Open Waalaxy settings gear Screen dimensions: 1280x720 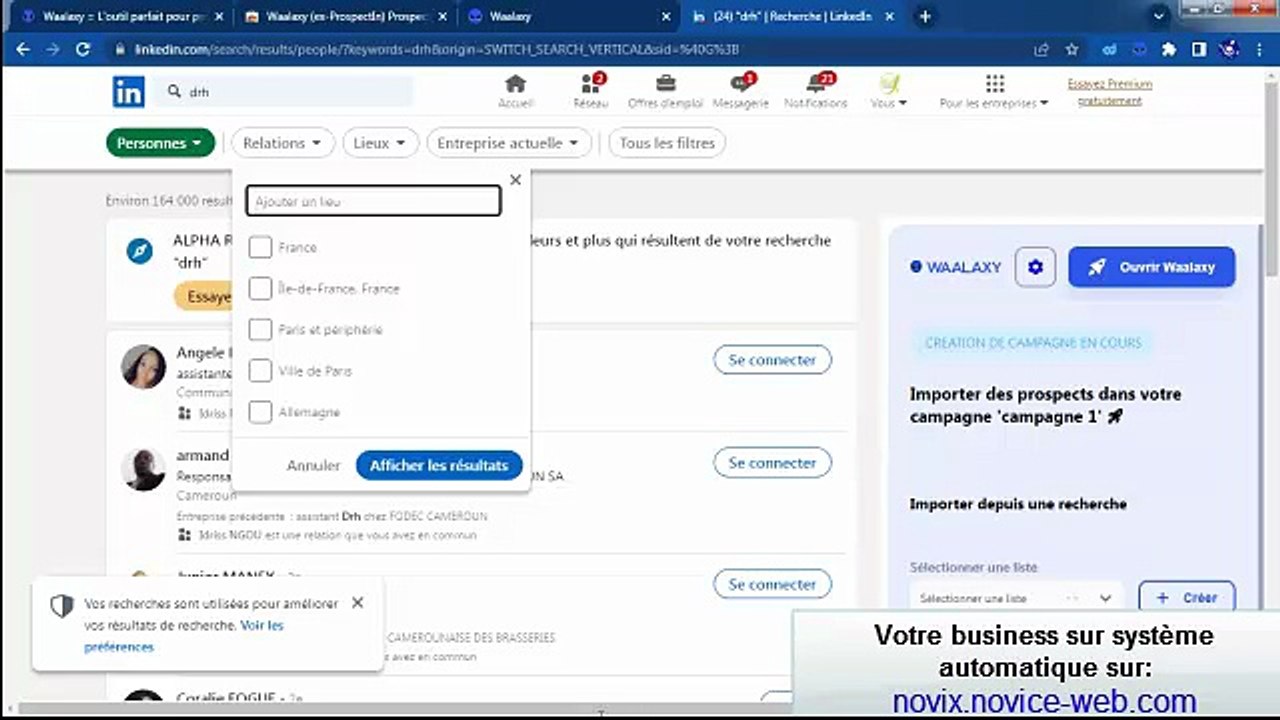1035,267
